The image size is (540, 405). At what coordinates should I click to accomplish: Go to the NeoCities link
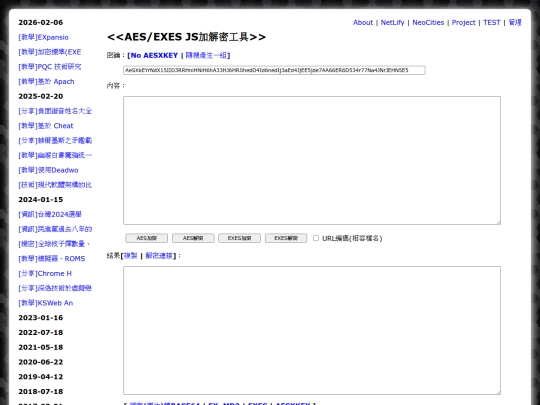[x=428, y=22]
